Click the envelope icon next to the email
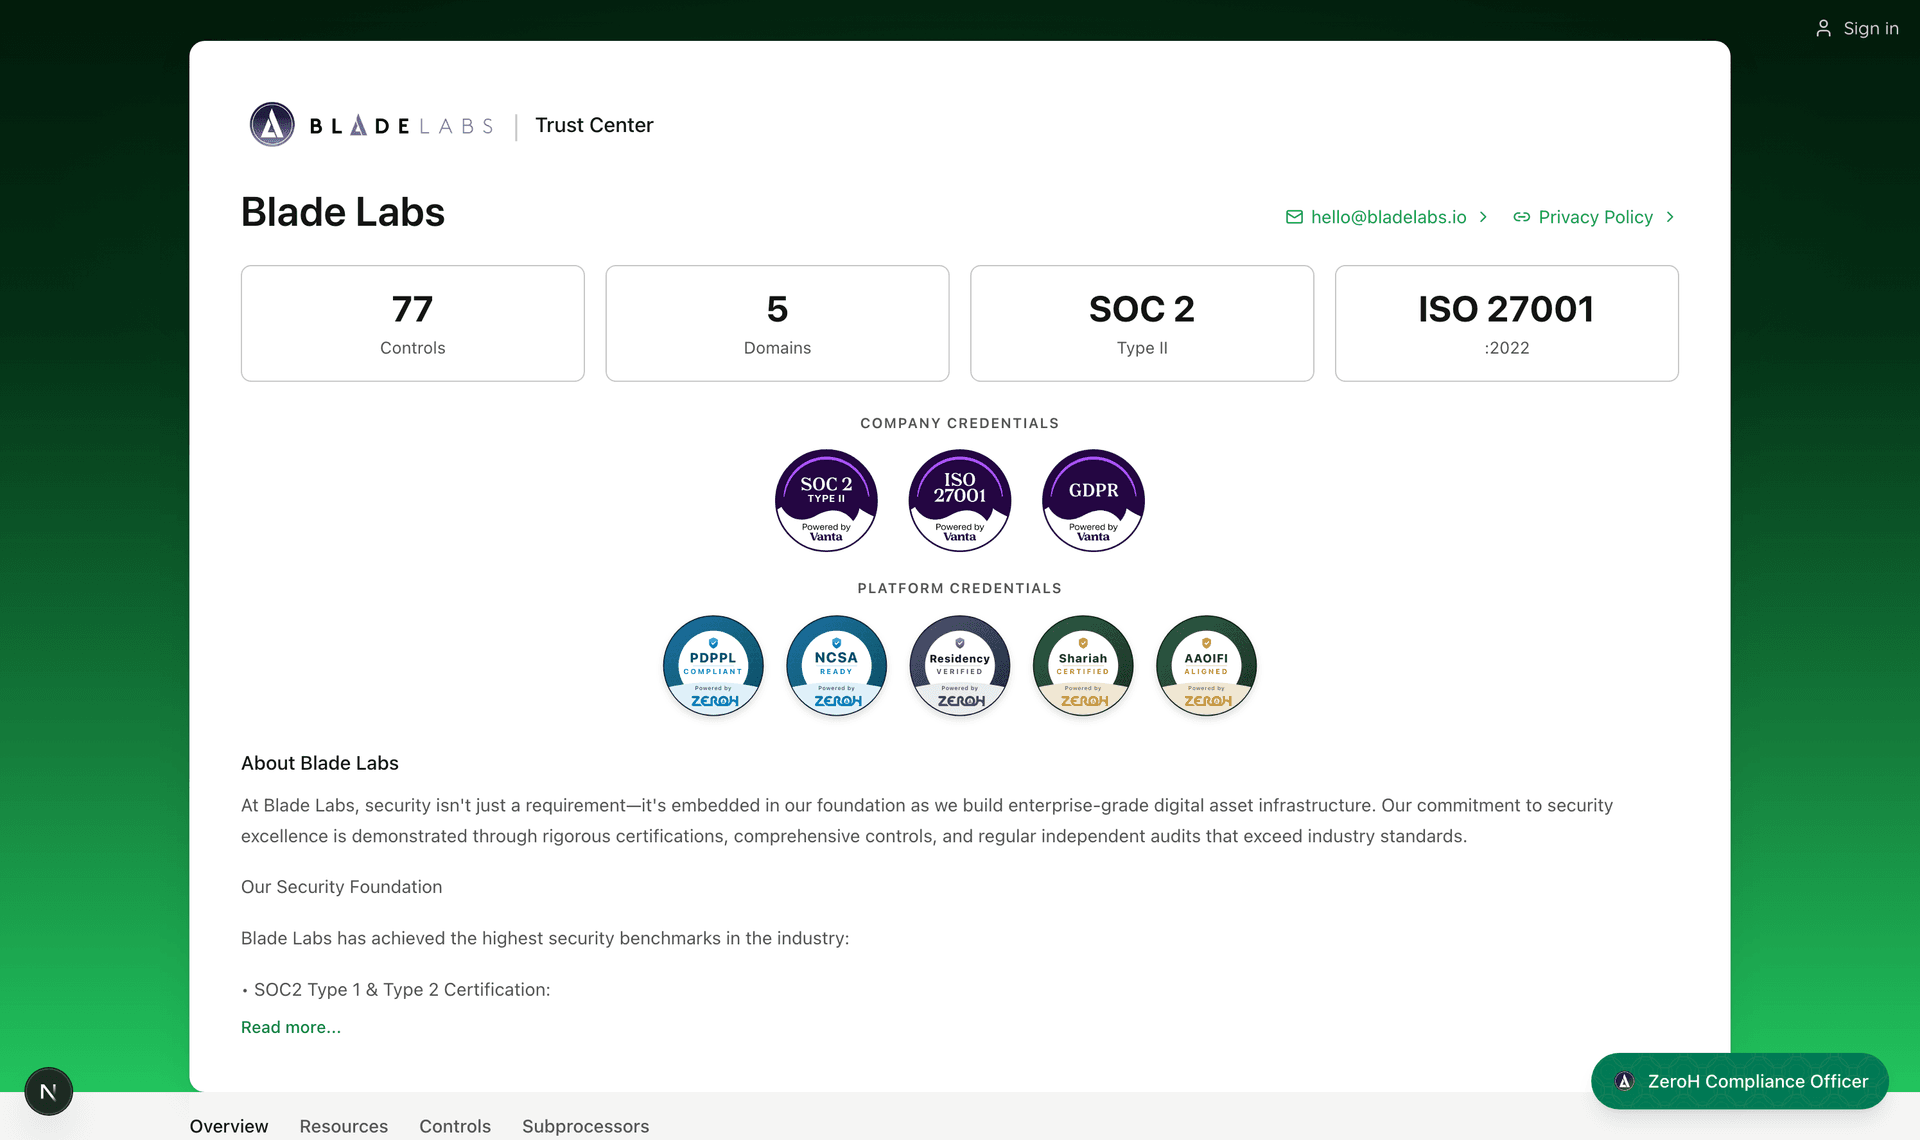 click(1294, 217)
